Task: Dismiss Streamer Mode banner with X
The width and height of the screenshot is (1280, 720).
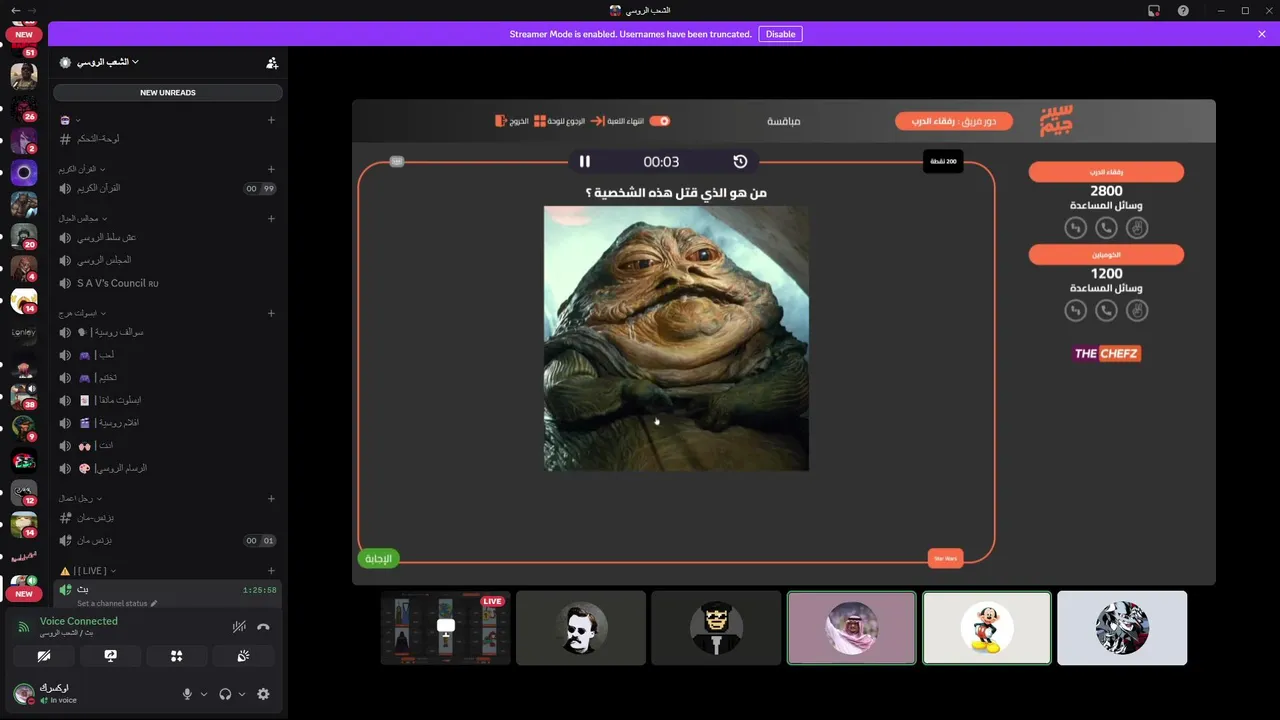Action: (1262, 34)
